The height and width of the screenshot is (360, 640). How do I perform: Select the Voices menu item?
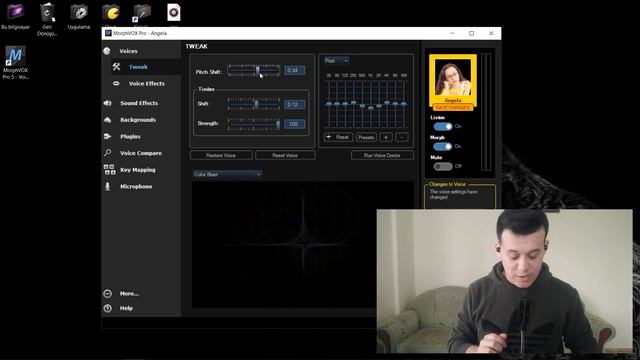(128, 51)
